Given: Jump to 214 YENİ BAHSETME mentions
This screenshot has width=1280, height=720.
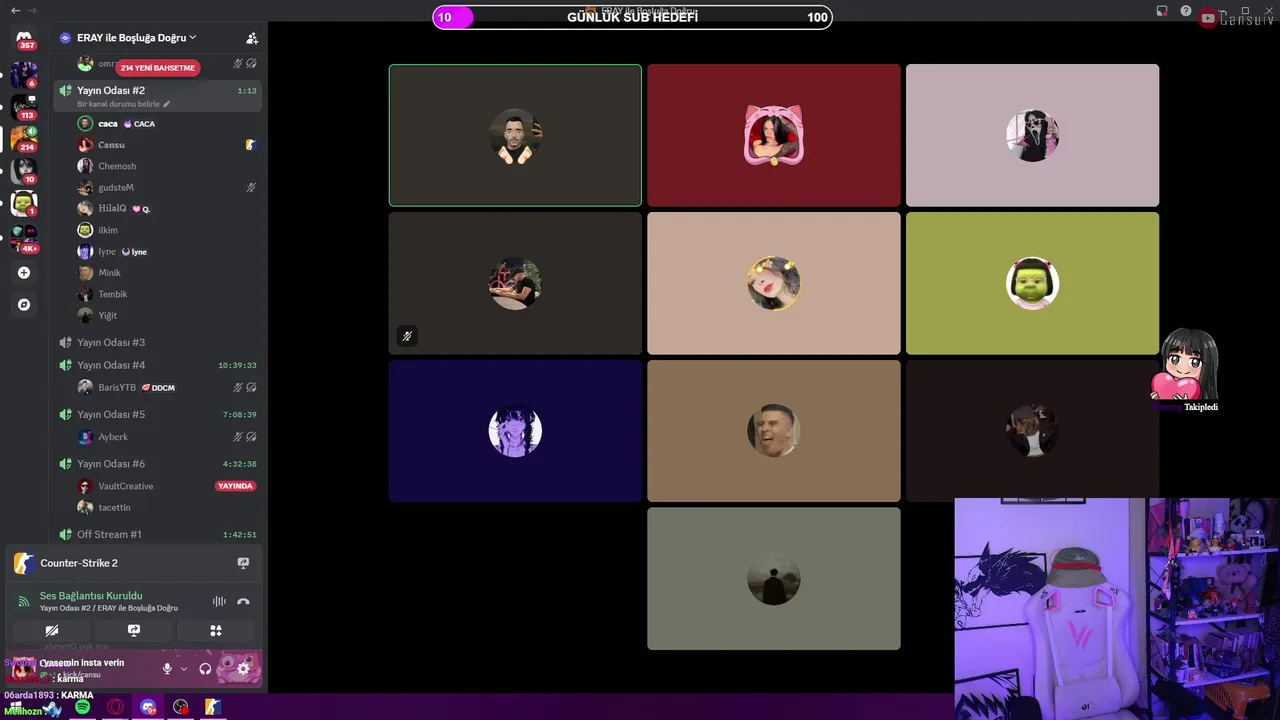Looking at the screenshot, I should pyautogui.click(x=158, y=68).
